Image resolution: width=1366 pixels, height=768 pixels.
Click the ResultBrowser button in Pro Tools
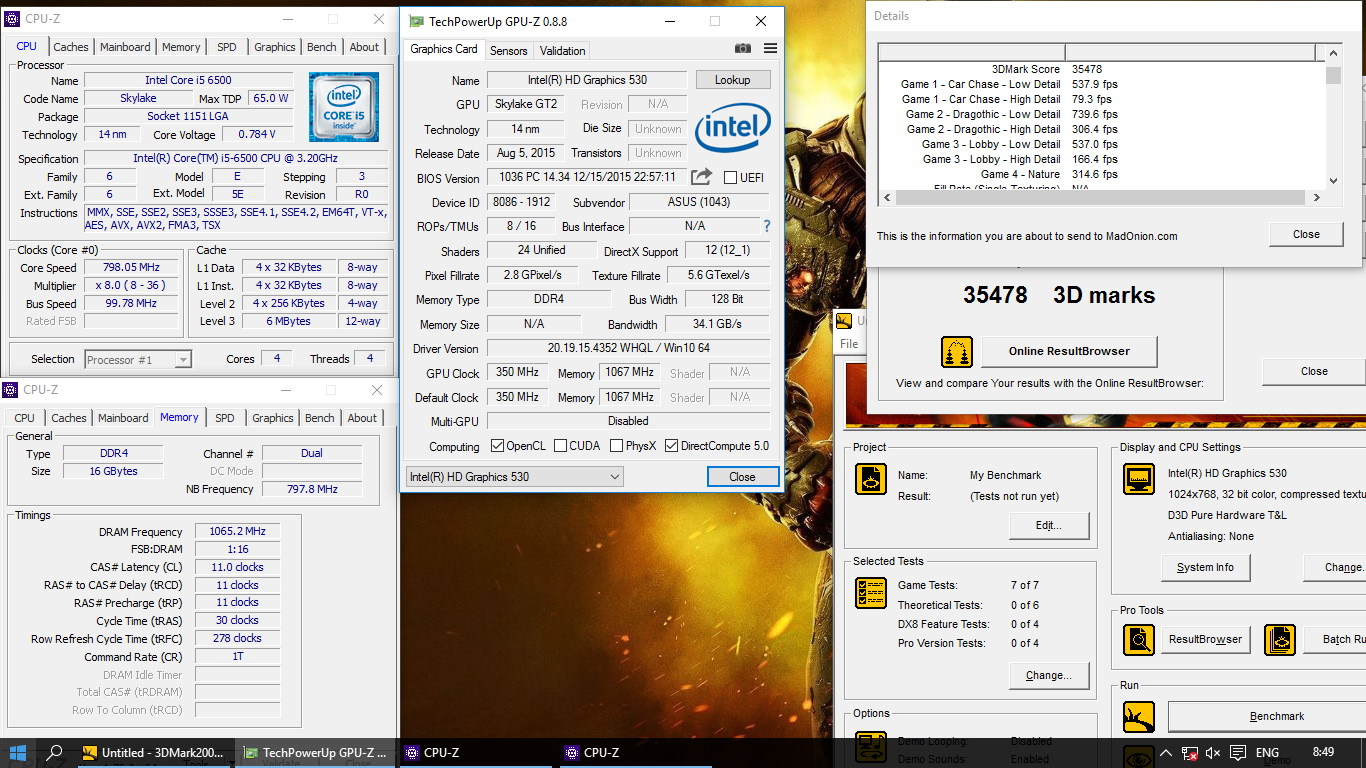point(1205,639)
